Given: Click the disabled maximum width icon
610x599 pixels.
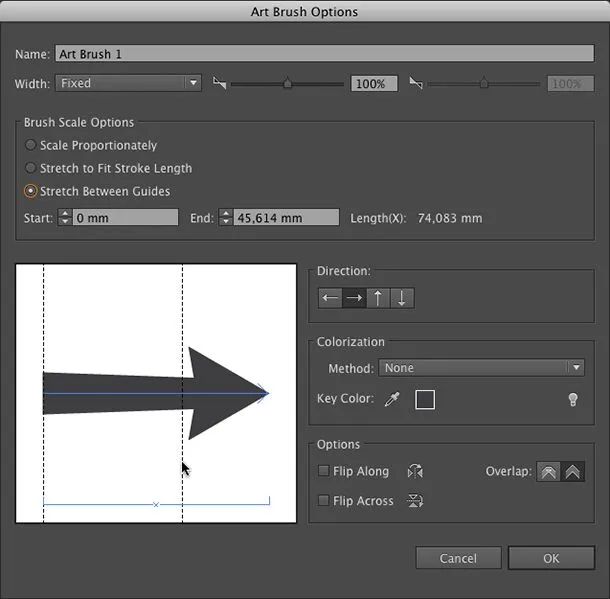Looking at the screenshot, I should [416, 82].
